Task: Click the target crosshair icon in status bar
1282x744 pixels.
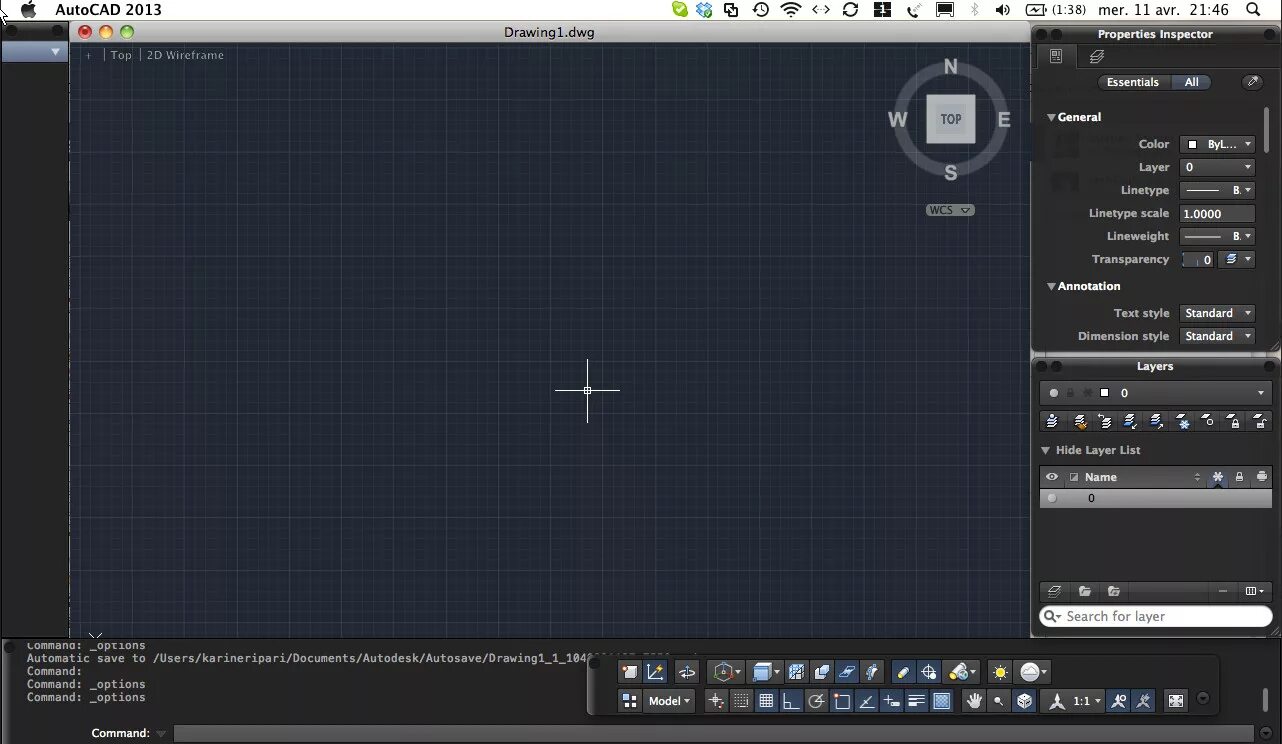Action: [929, 672]
